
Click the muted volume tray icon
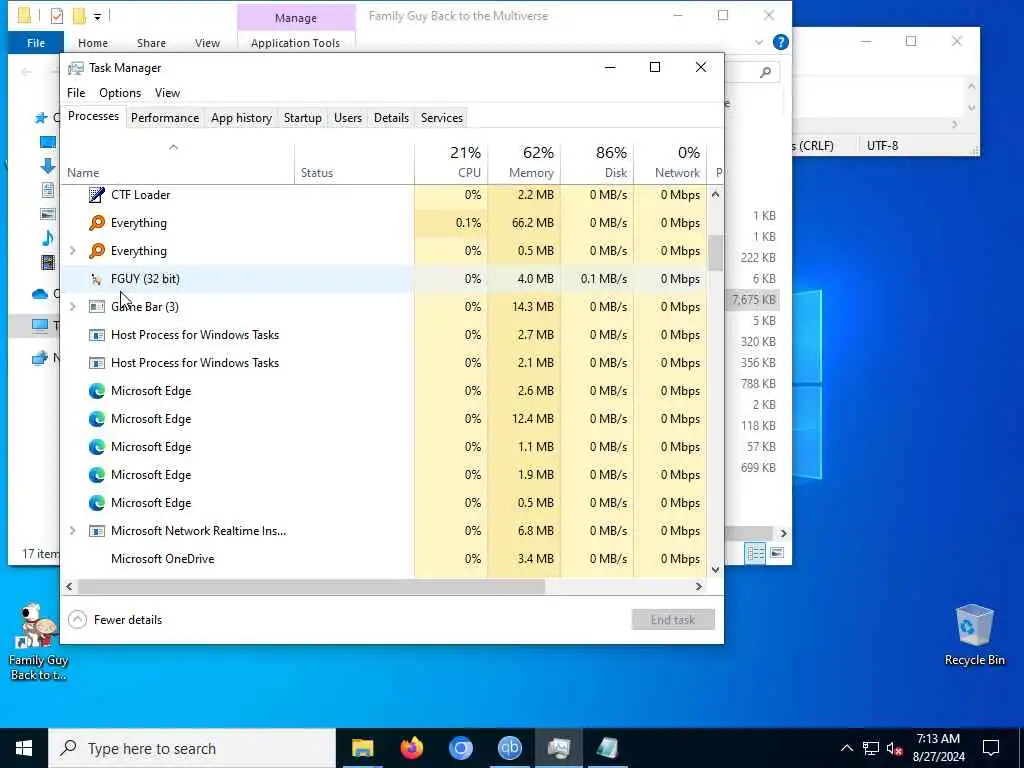click(x=895, y=748)
